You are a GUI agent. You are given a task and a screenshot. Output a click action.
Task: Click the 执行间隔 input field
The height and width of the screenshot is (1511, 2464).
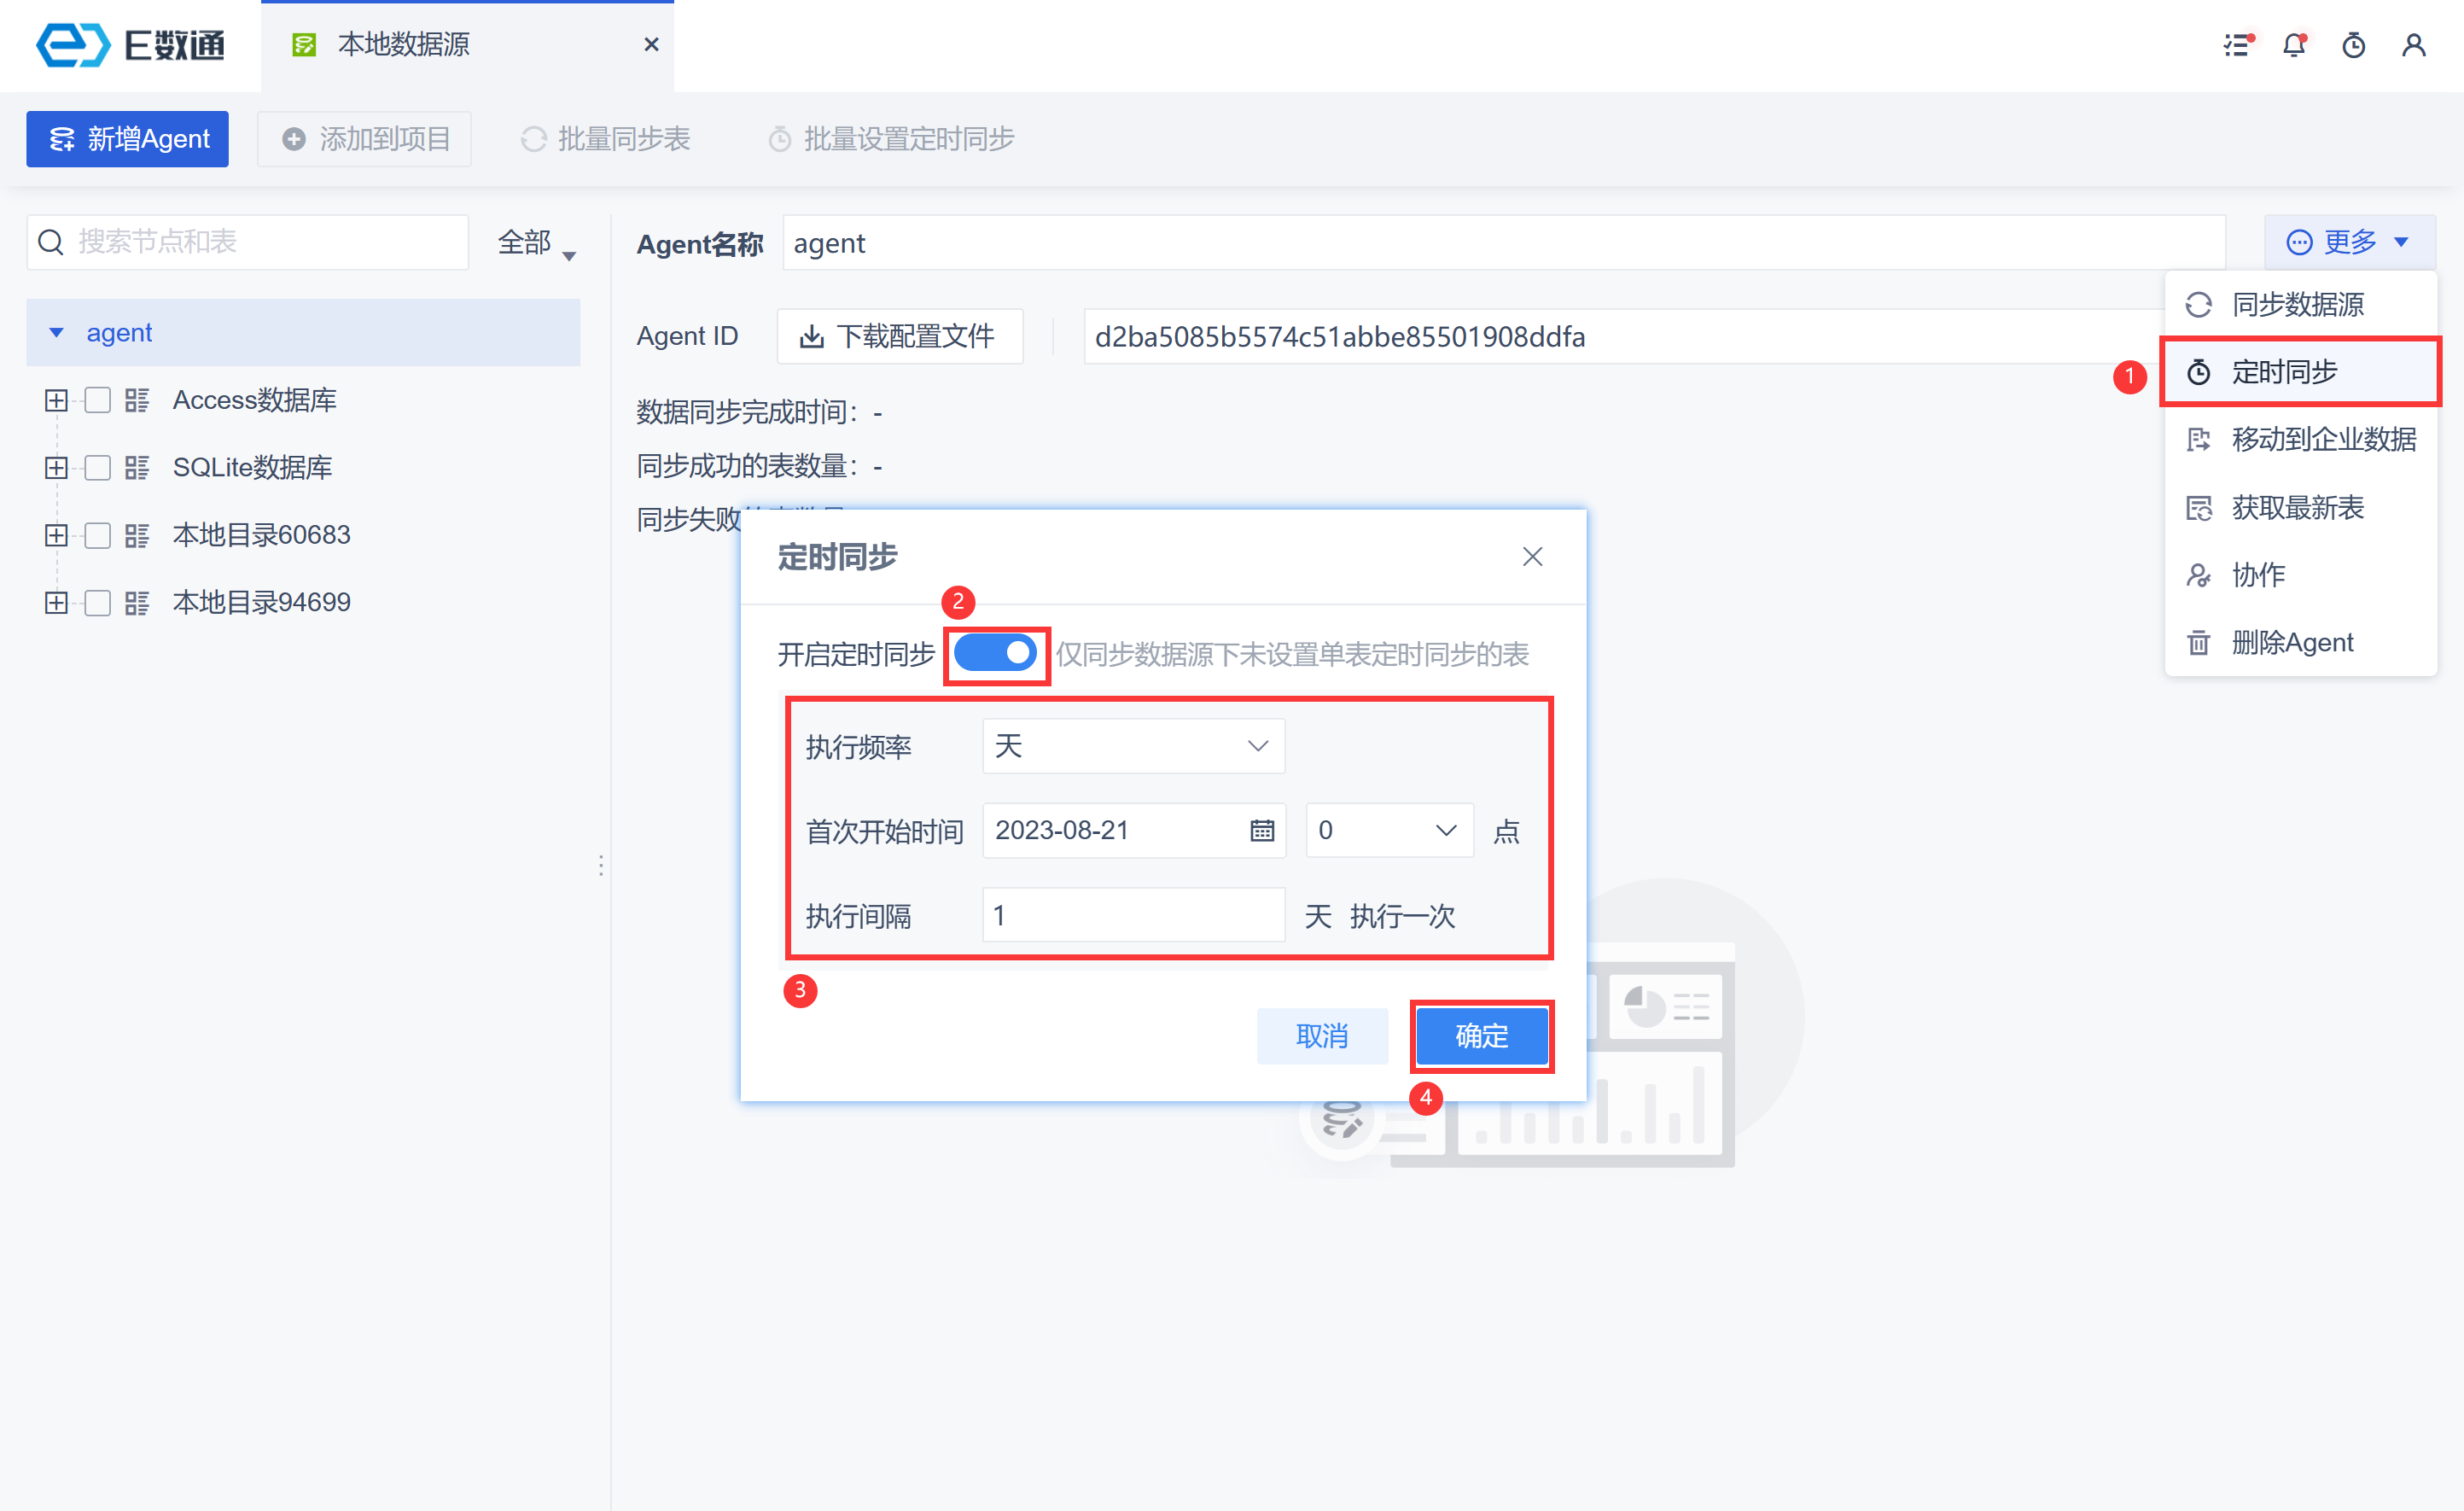1133,915
